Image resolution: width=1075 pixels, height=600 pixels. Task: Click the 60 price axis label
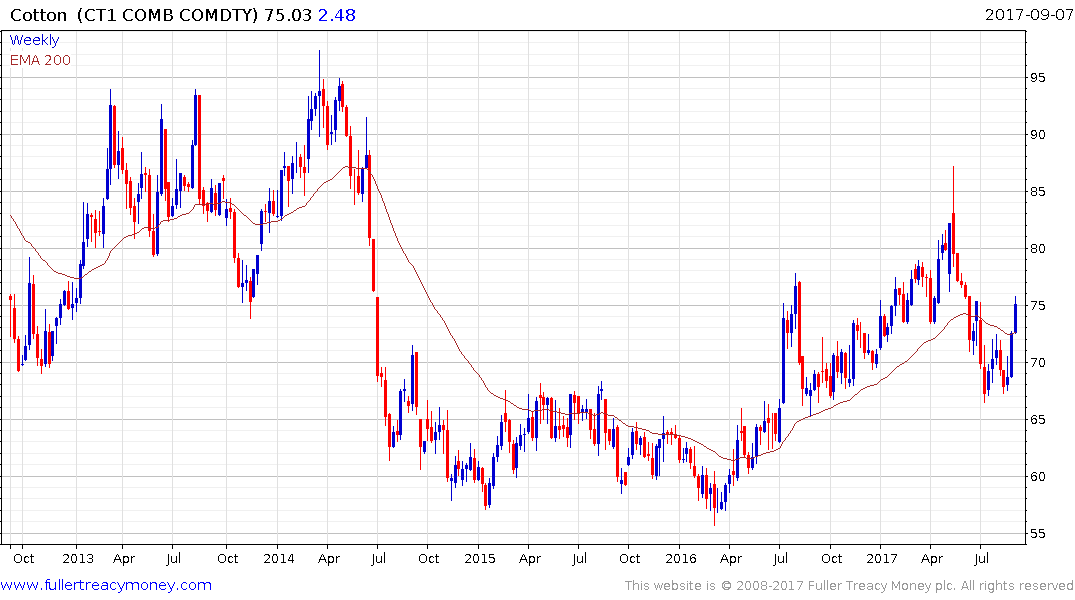click(x=1038, y=476)
